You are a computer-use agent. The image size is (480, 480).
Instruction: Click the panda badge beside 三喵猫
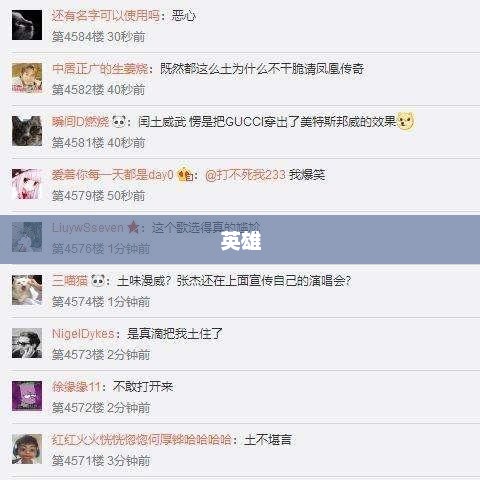[x=98, y=281]
